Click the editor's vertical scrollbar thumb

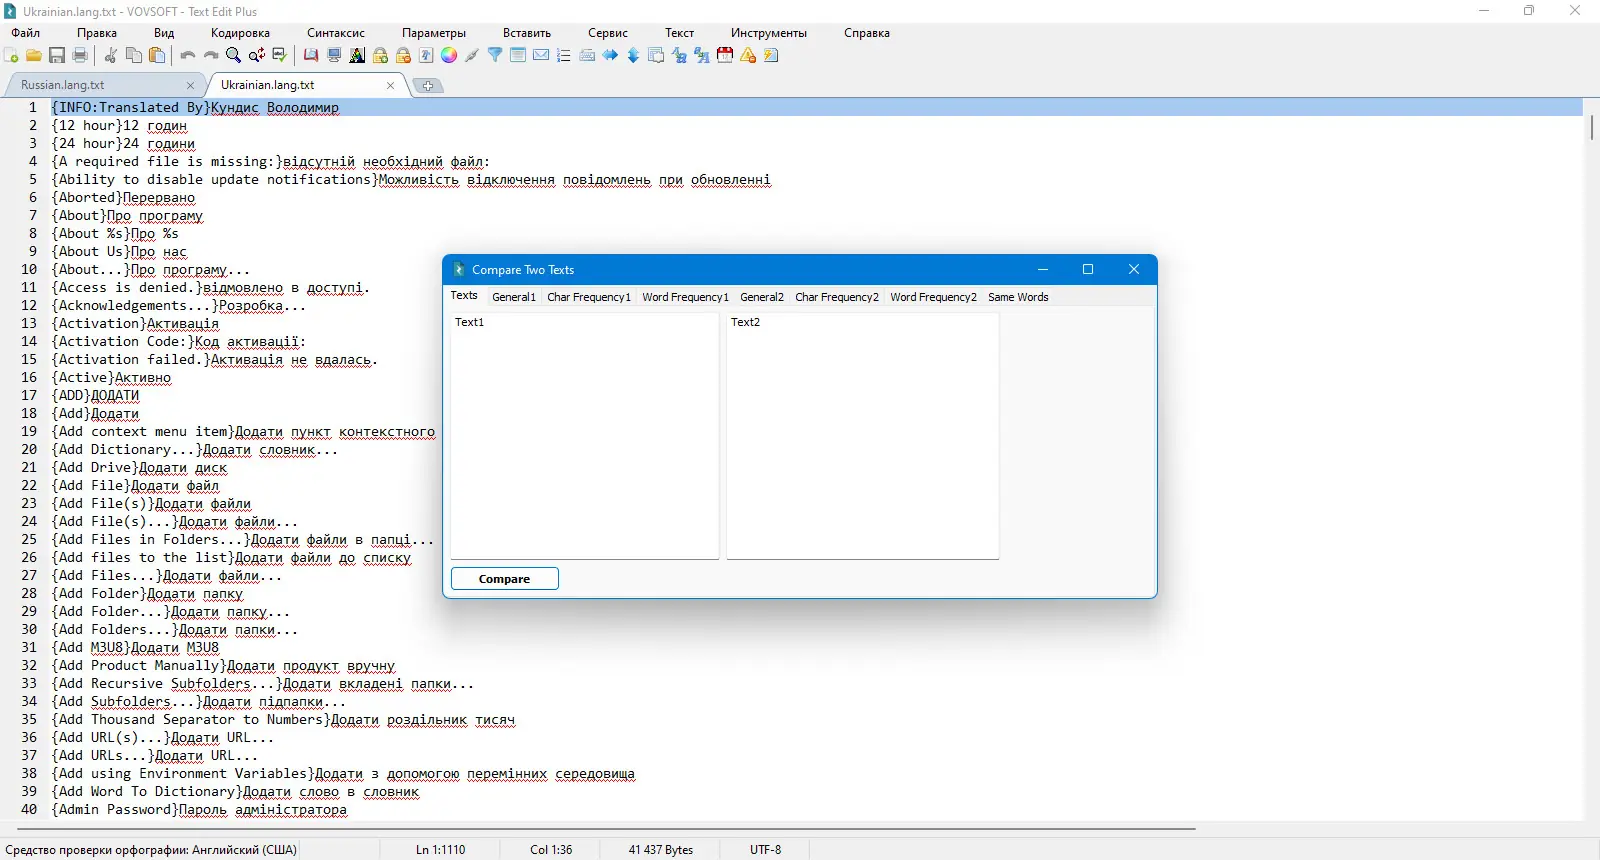[1591, 128]
